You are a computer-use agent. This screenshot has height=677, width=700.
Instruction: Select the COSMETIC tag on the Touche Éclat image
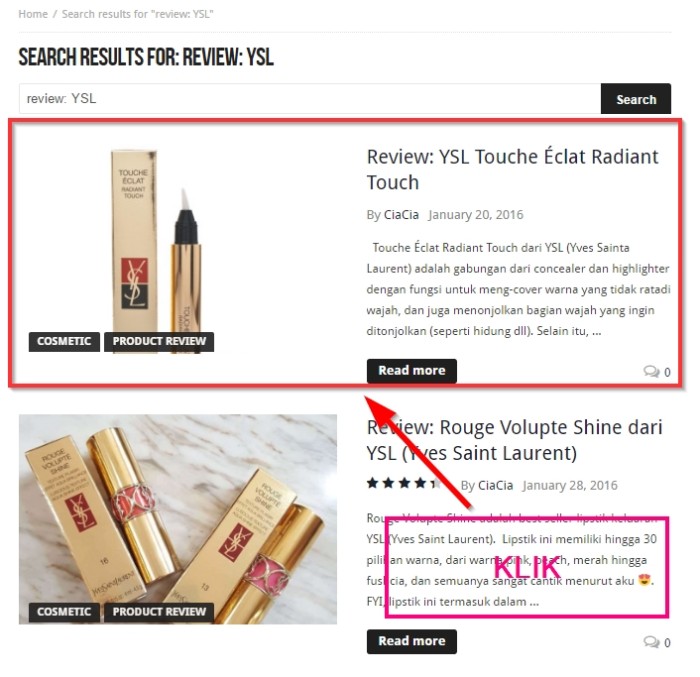(x=64, y=342)
